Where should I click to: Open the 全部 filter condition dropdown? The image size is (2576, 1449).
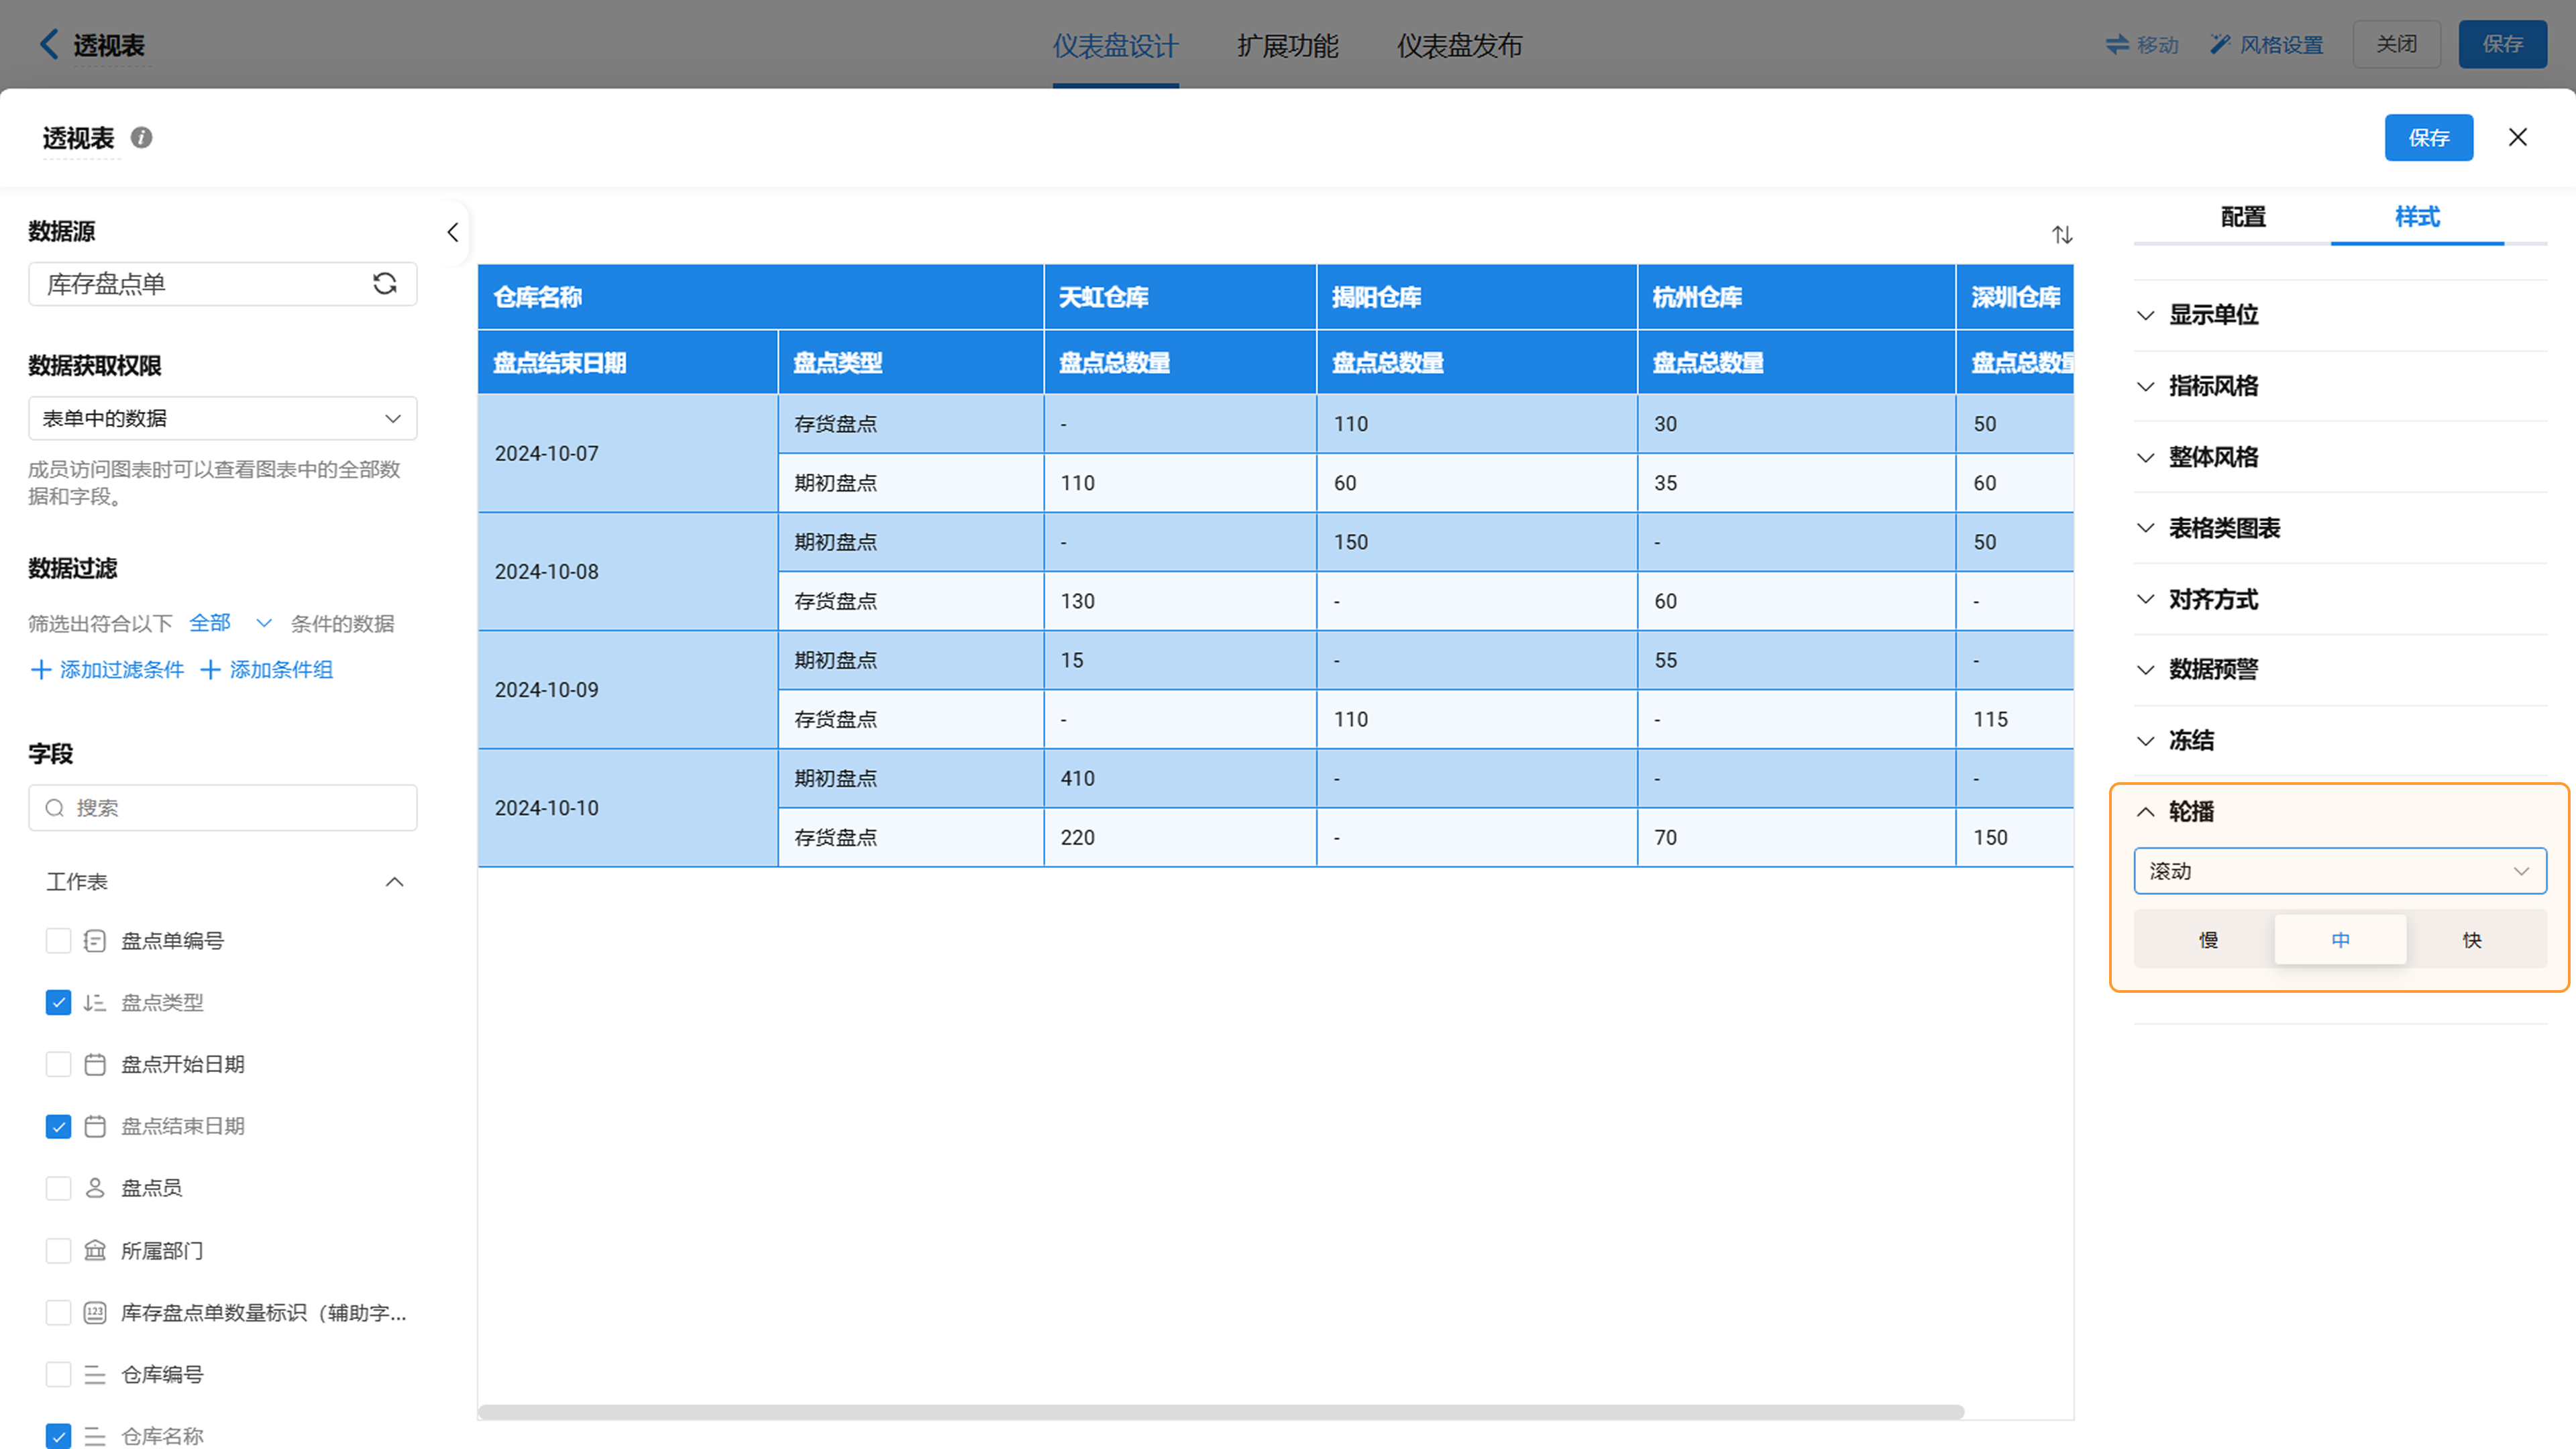[231, 623]
